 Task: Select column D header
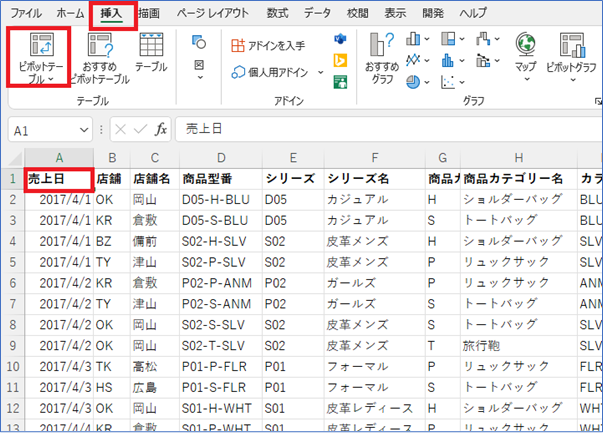coord(219,157)
